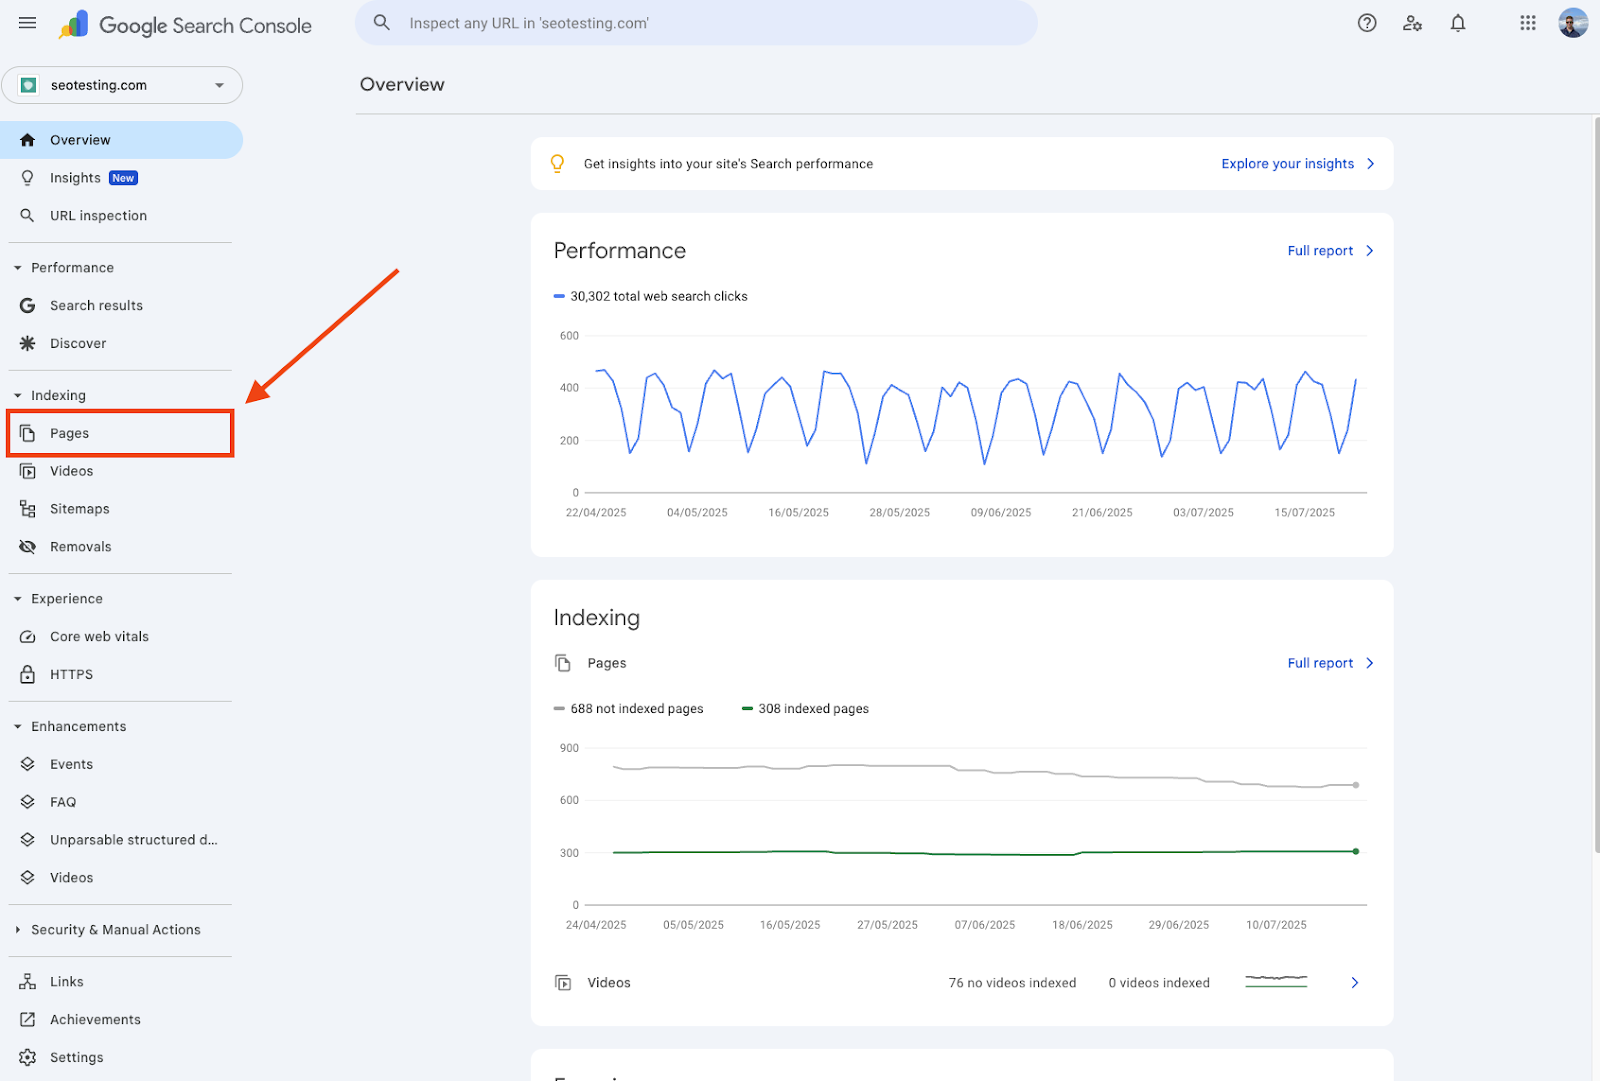Click the HTTPS lock icon

[x=27, y=674]
